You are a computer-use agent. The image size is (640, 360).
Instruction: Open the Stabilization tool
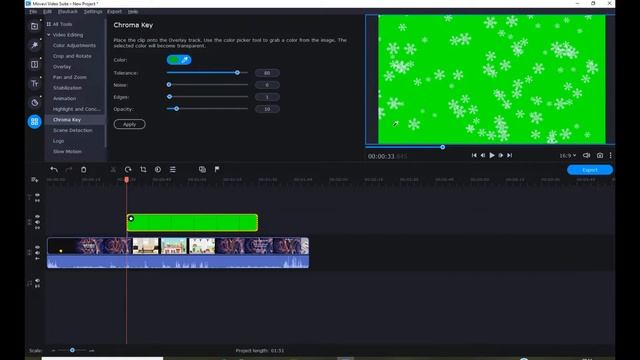67,88
